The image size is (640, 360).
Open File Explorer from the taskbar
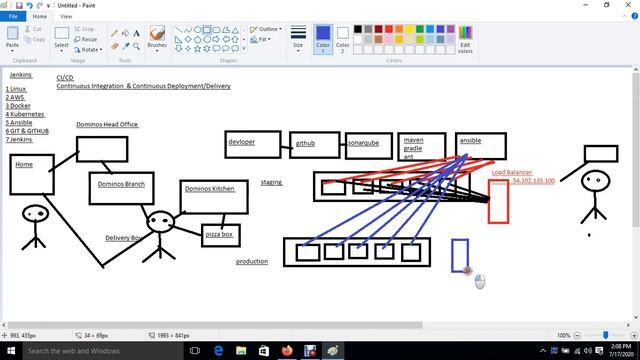click(x=241, y=351)
